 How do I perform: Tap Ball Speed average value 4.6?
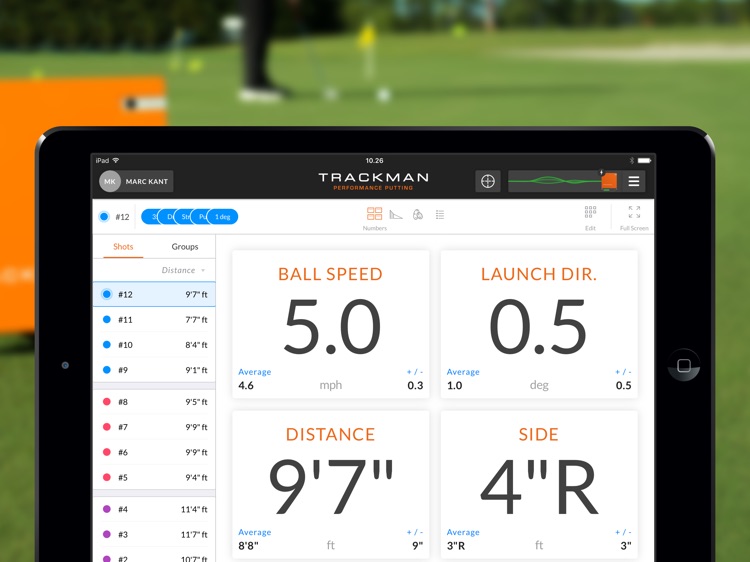(x=246, y=386)
